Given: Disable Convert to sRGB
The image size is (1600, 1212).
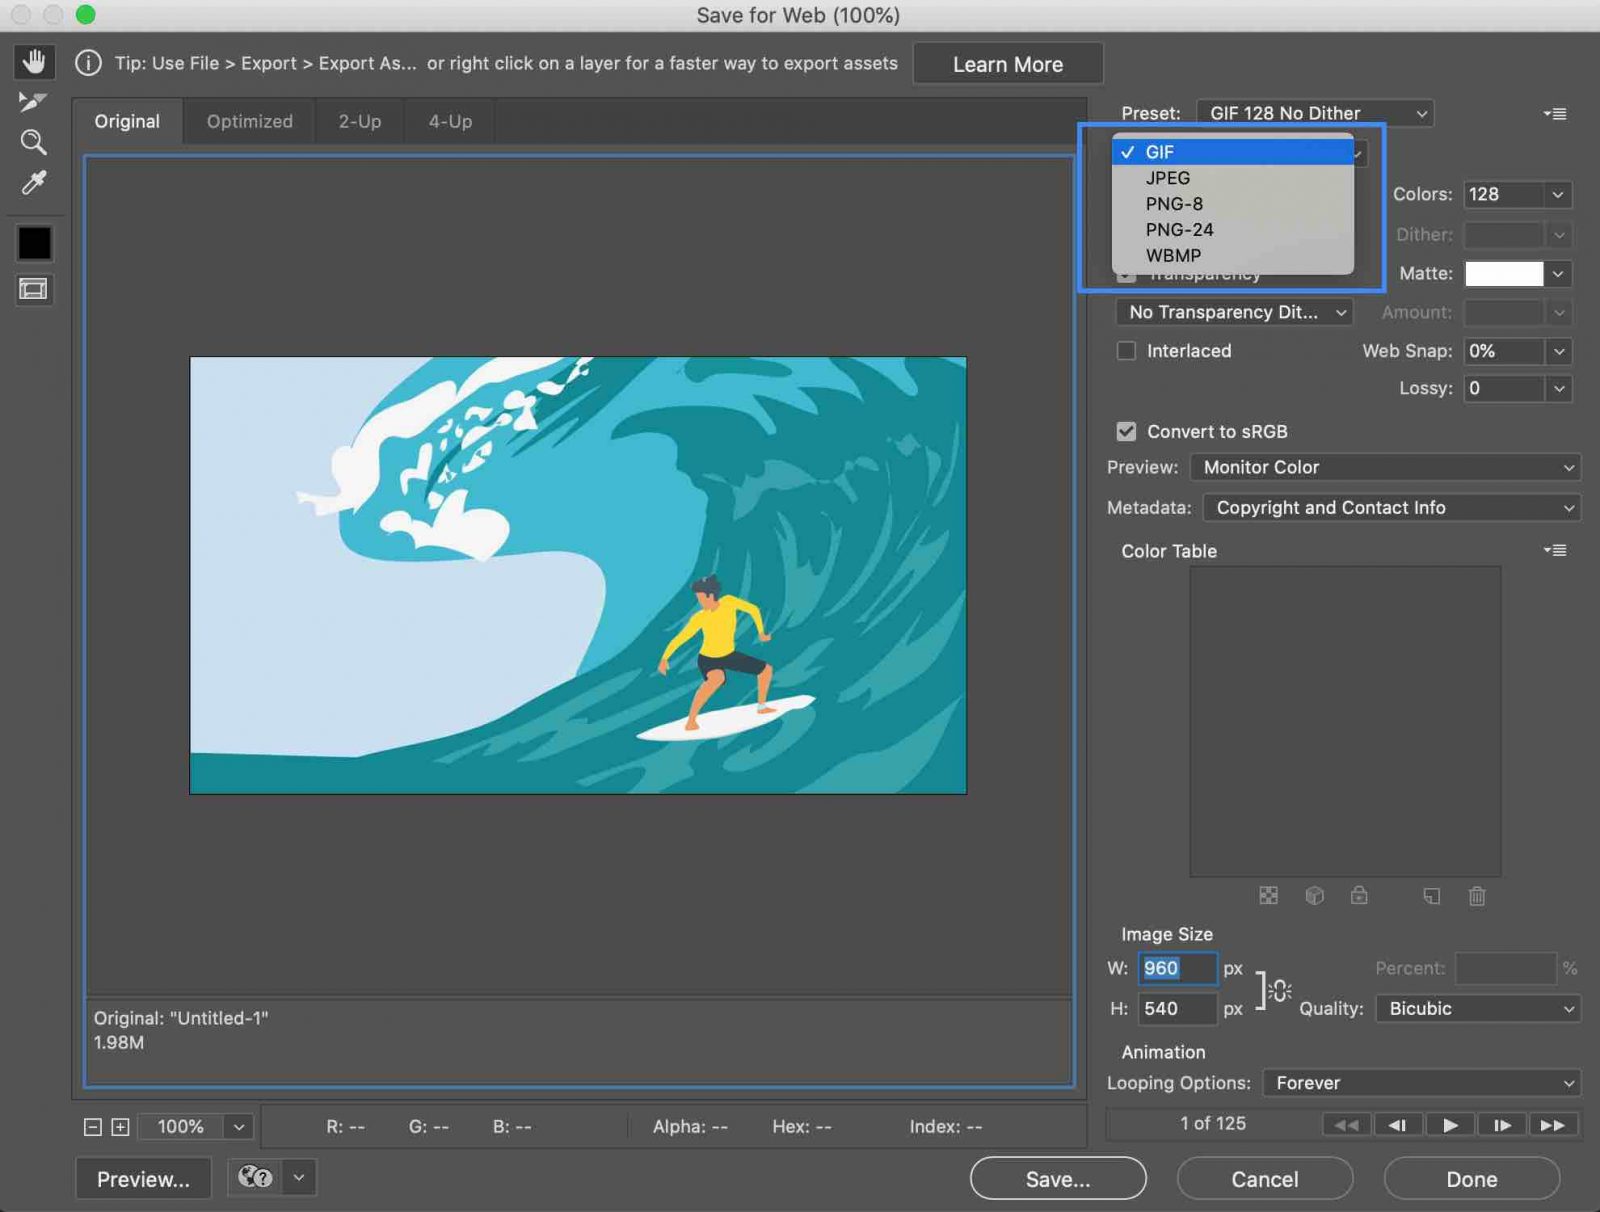Looking at the screenshot, I should [1126, 431].
